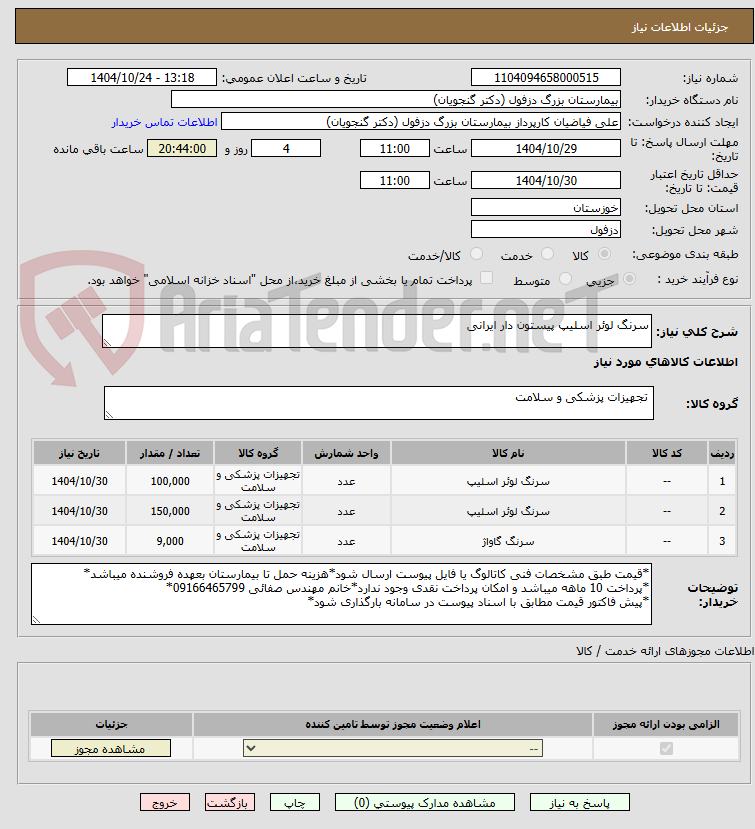This screenshot has width=755, height=829.
Task: Click the 1404/10/30 price validity date field
Action: click(x=546, y=180)
